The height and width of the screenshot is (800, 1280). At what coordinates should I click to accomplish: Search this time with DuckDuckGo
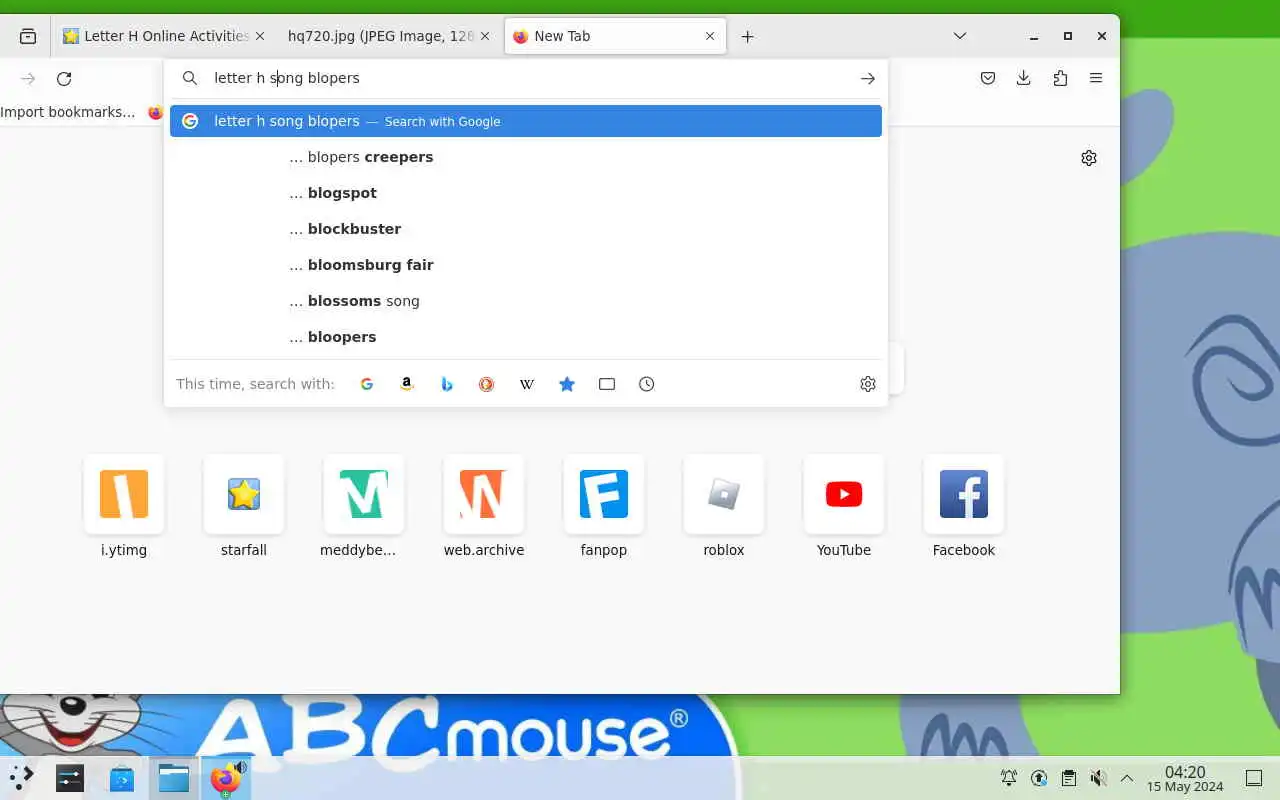(487, 384)
